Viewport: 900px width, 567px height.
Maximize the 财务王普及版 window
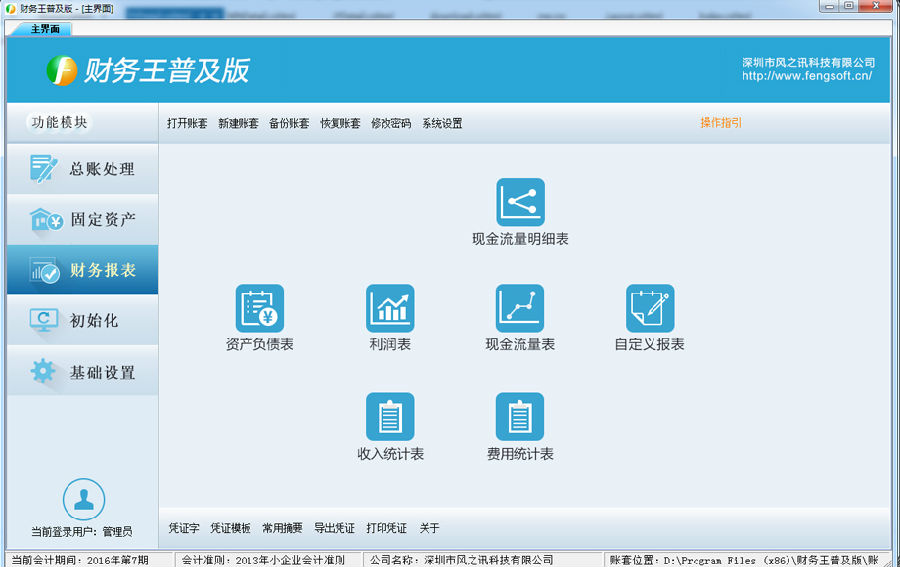point(849,6)
